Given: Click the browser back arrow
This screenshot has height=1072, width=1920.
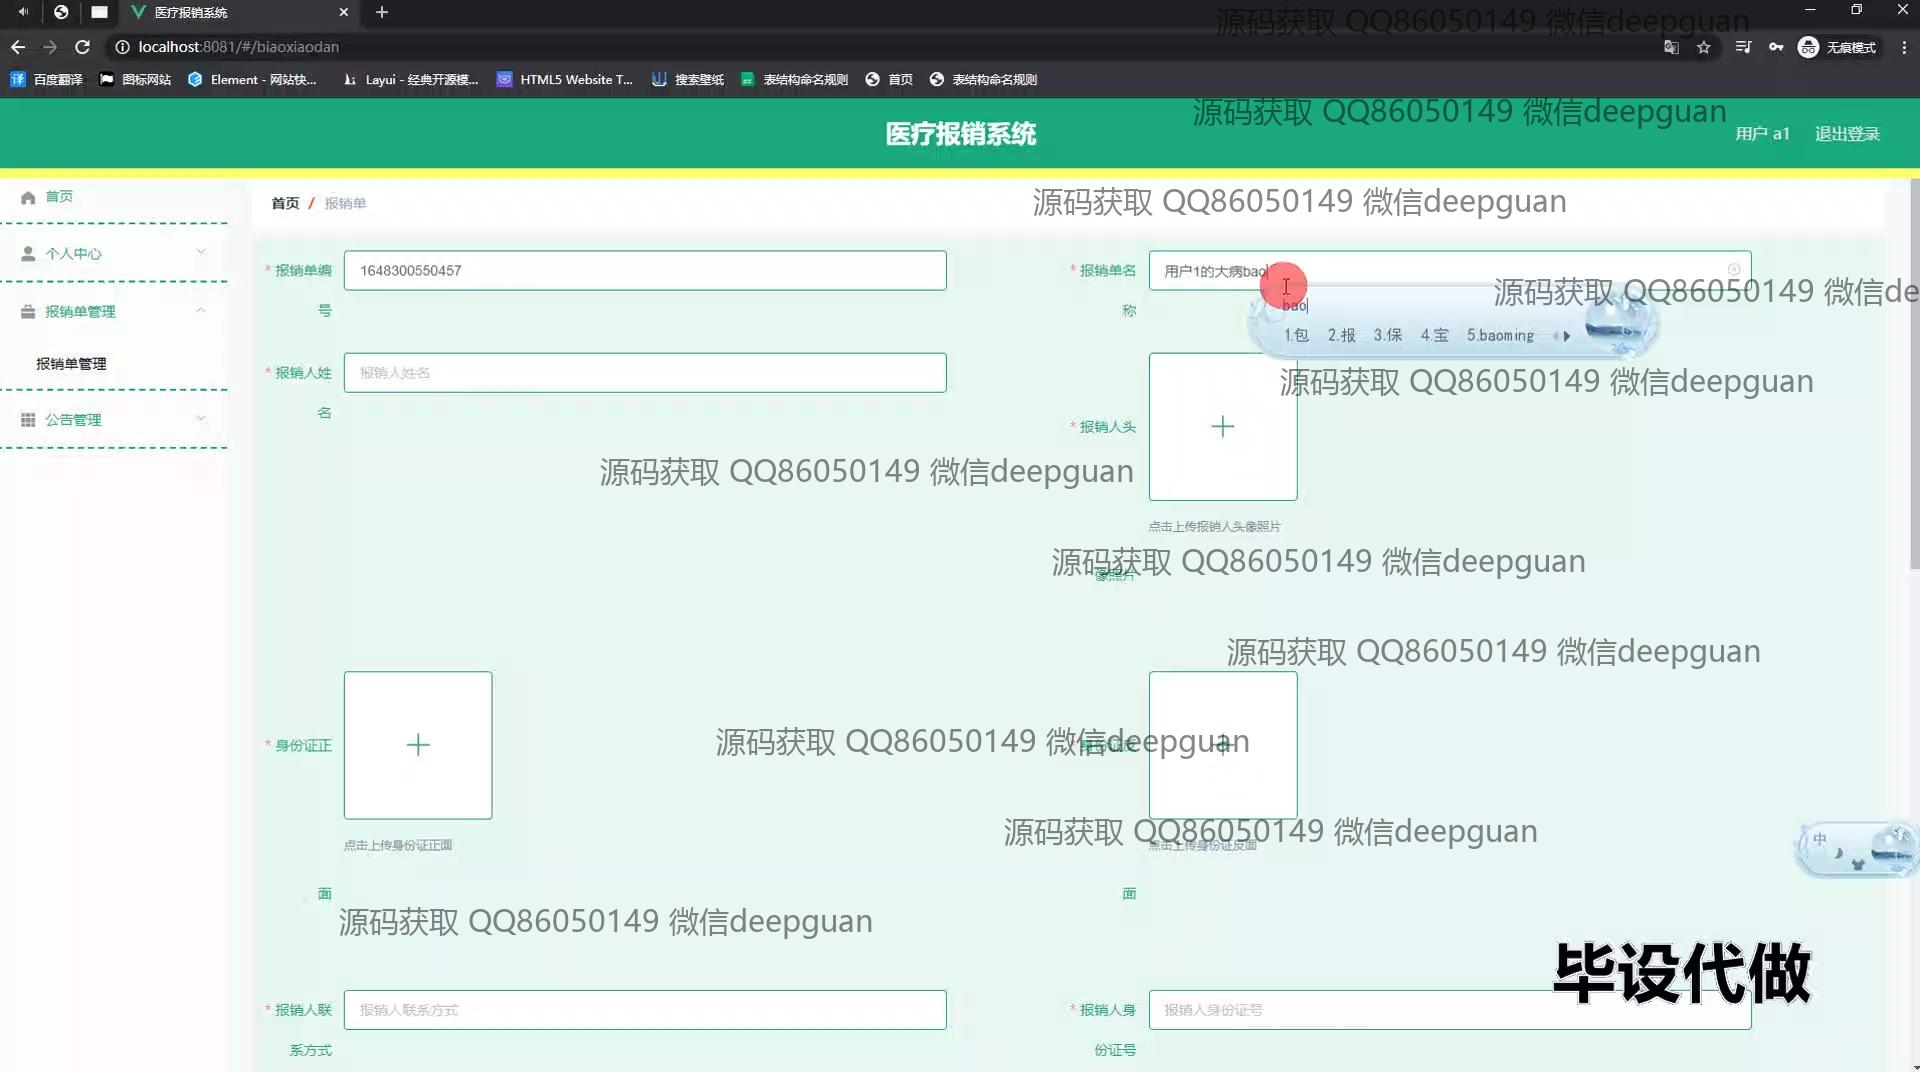Looking at the screenshot, I should [x=18, y=47].
